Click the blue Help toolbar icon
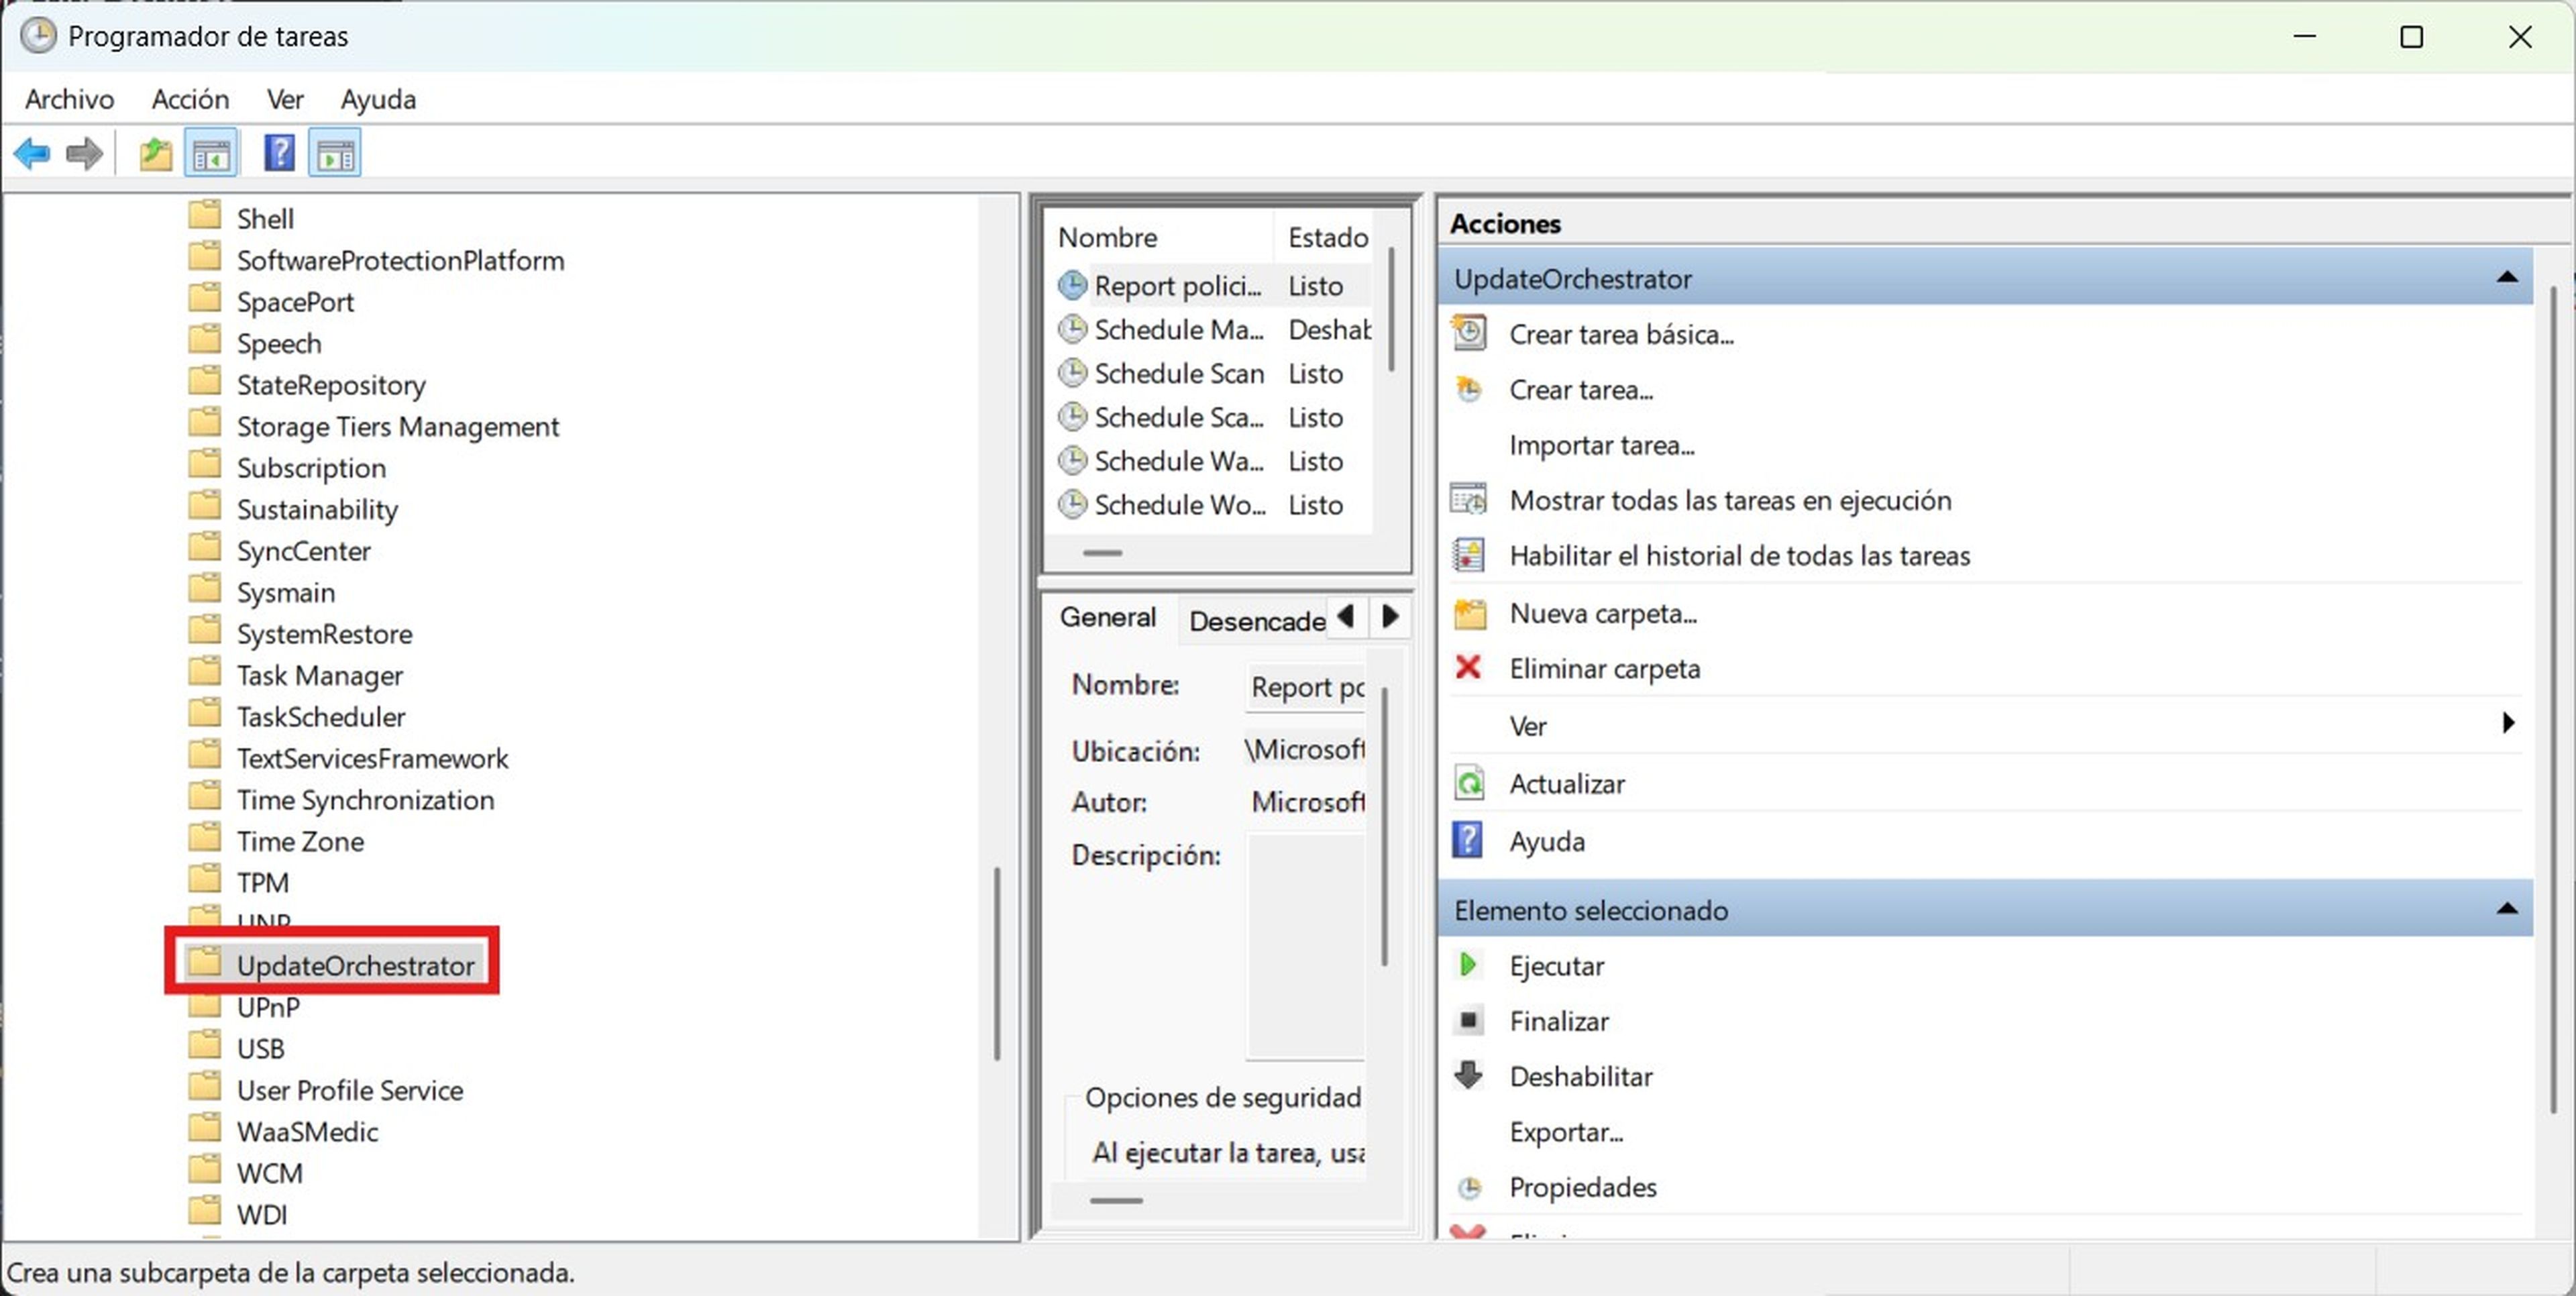 (279, 154)
